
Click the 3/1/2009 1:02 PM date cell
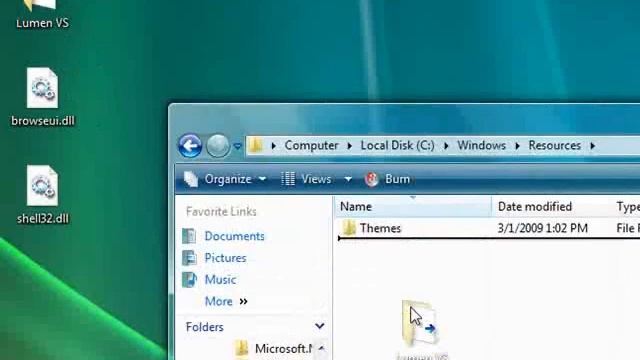click(542, 228)
